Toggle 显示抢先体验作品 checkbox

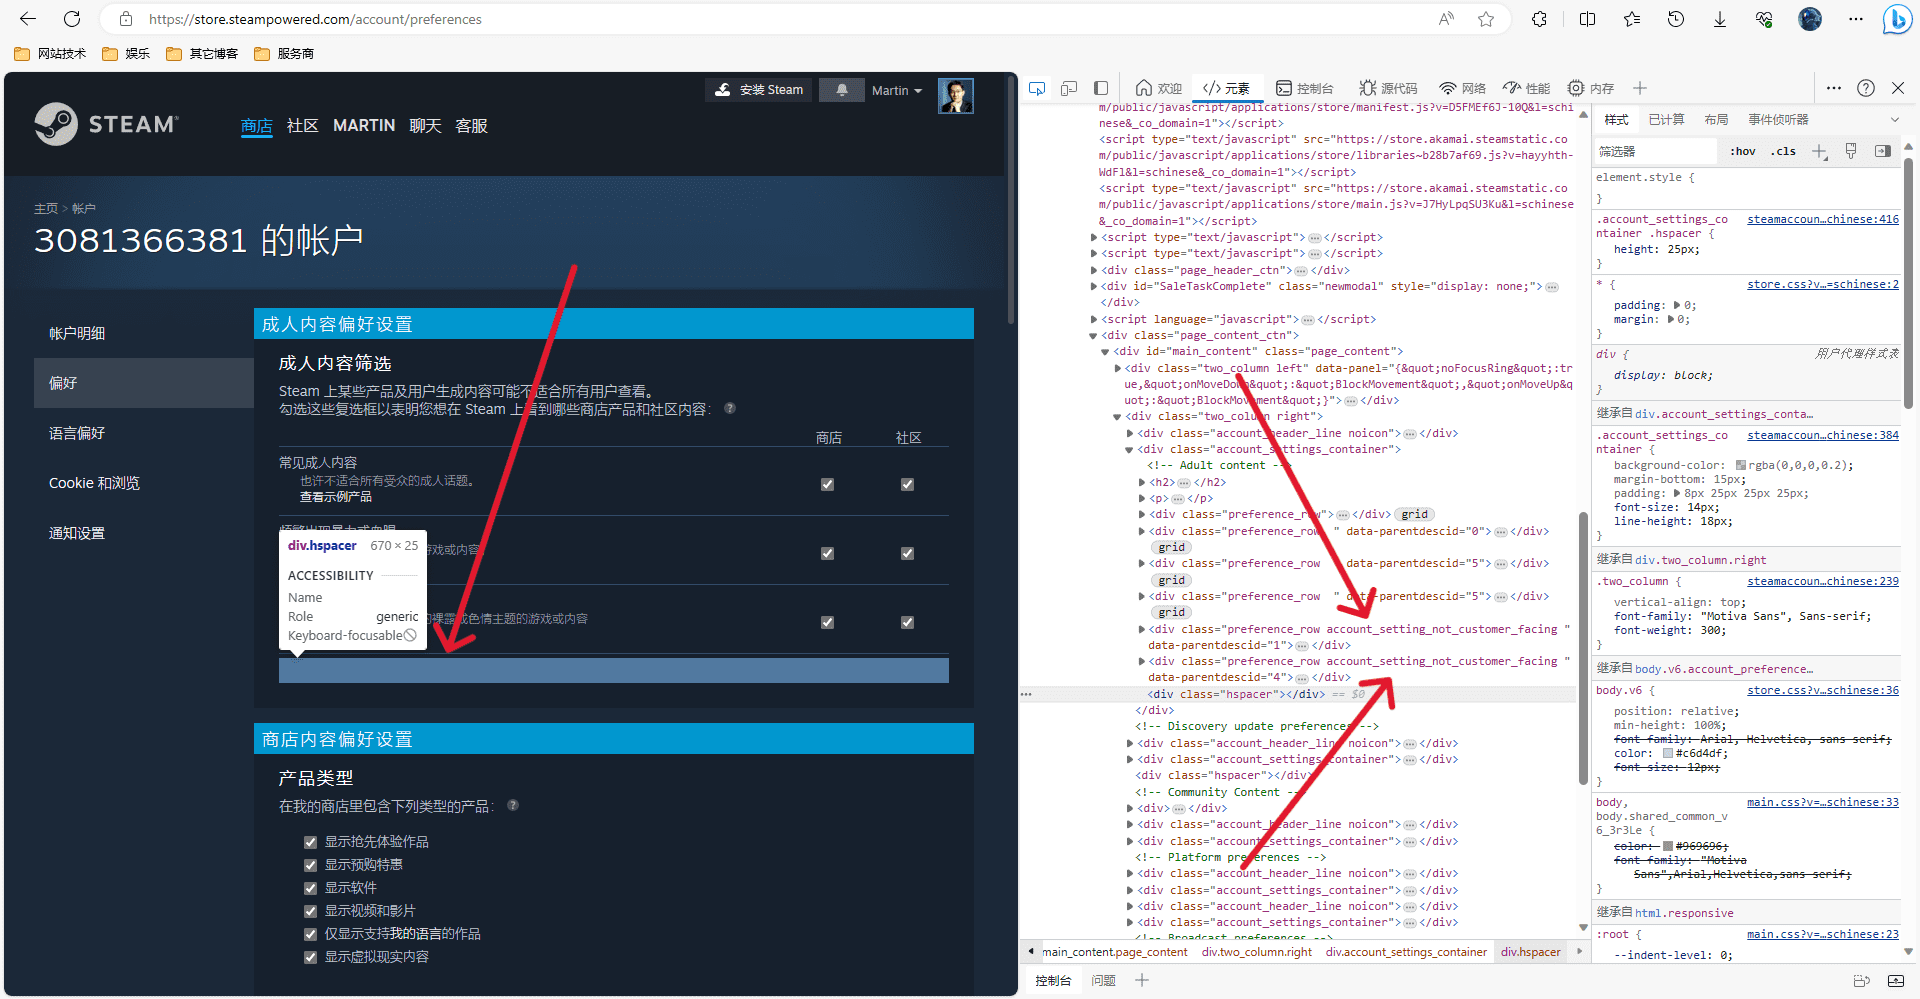pyautogui.click(x=310, y=842)
